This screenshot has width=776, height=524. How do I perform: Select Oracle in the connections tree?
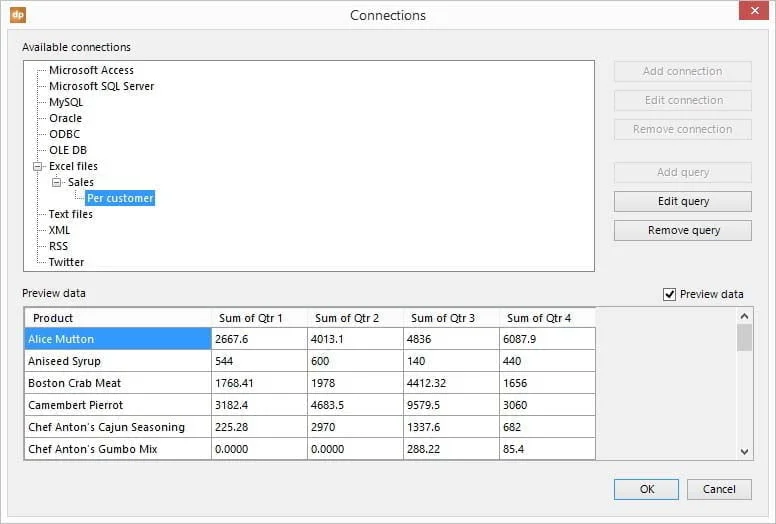click(65, 118)
